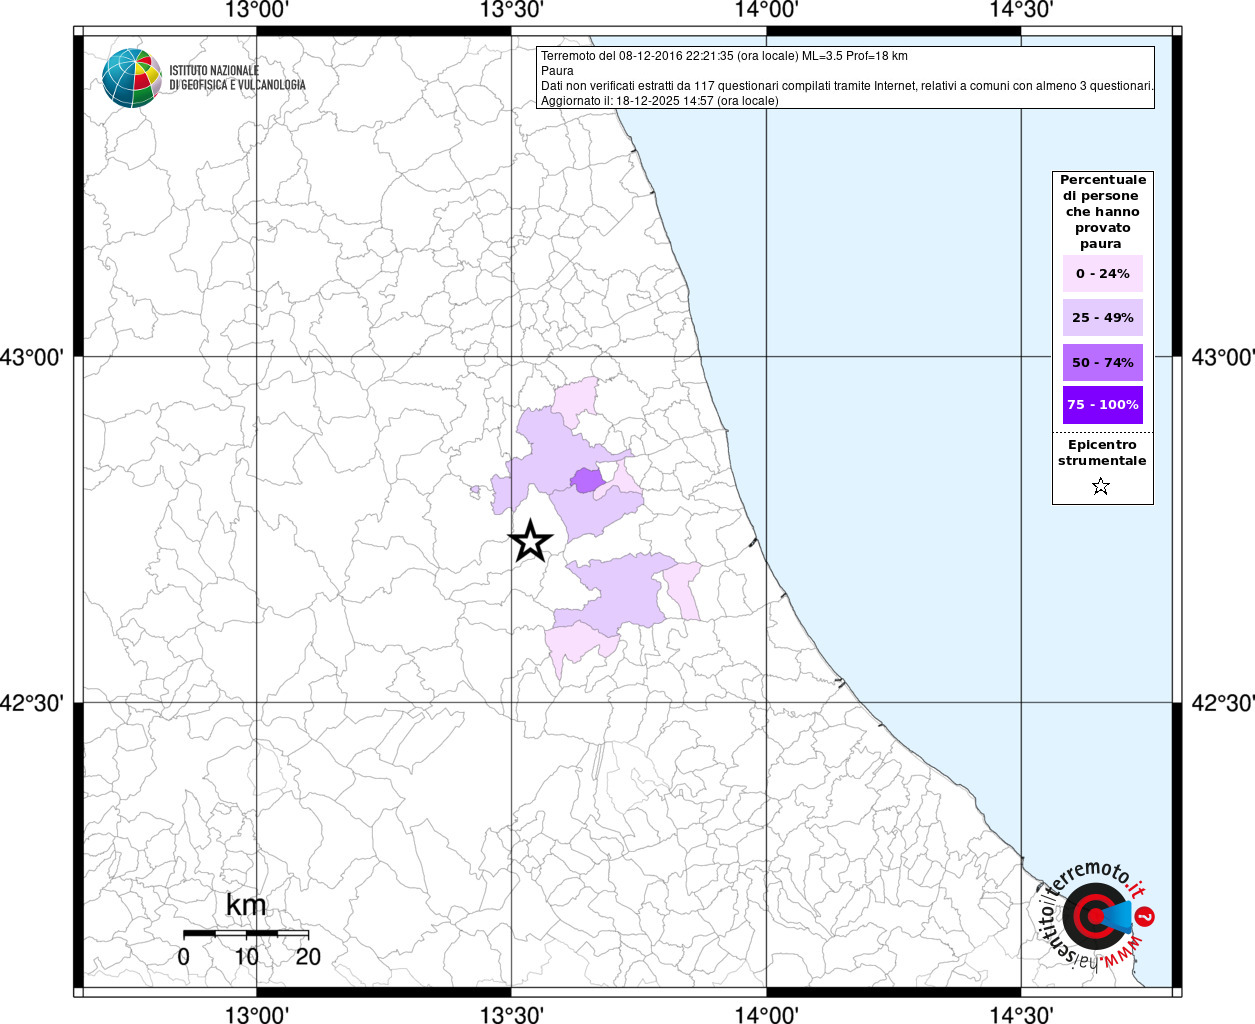Click the 'Aggiornato il' update timestamp line

659,101
